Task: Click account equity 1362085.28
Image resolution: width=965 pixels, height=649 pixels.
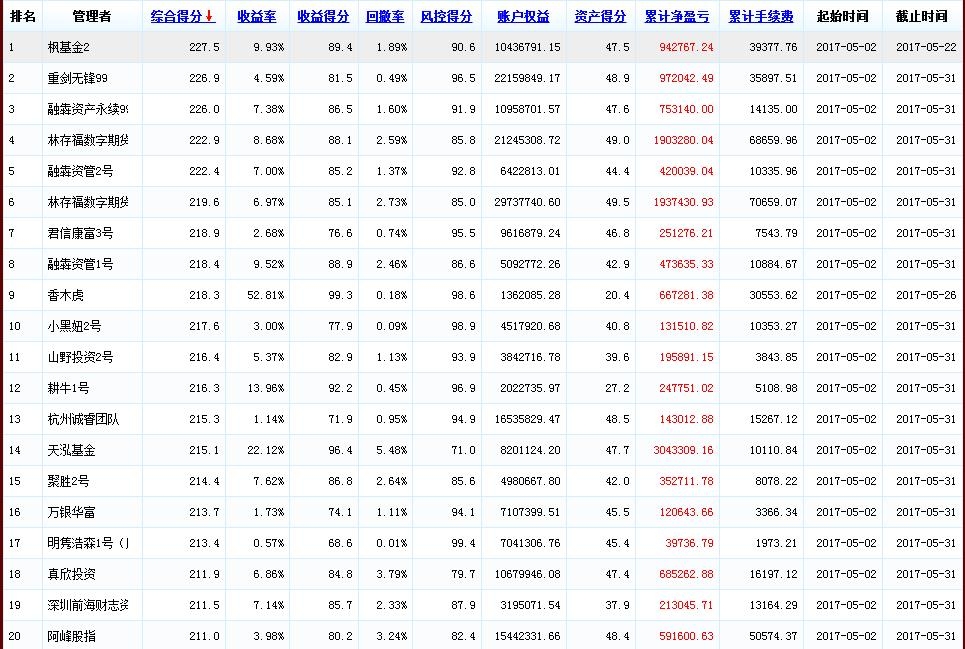Action: point(531,295)
